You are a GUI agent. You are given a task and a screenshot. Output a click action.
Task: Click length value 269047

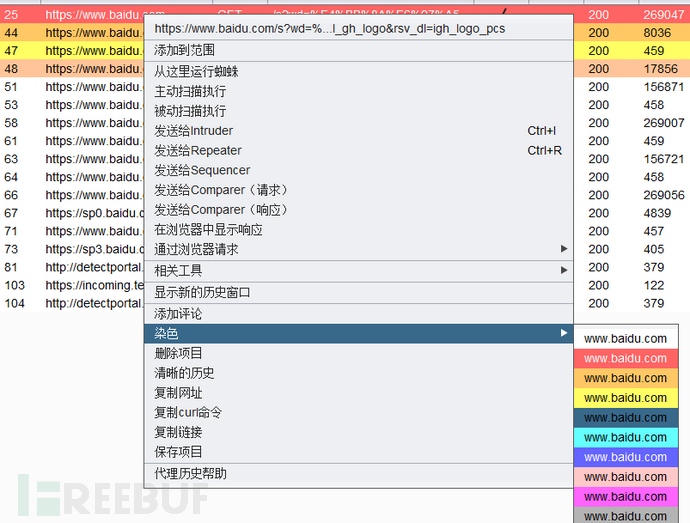click(x=664, y=15)
